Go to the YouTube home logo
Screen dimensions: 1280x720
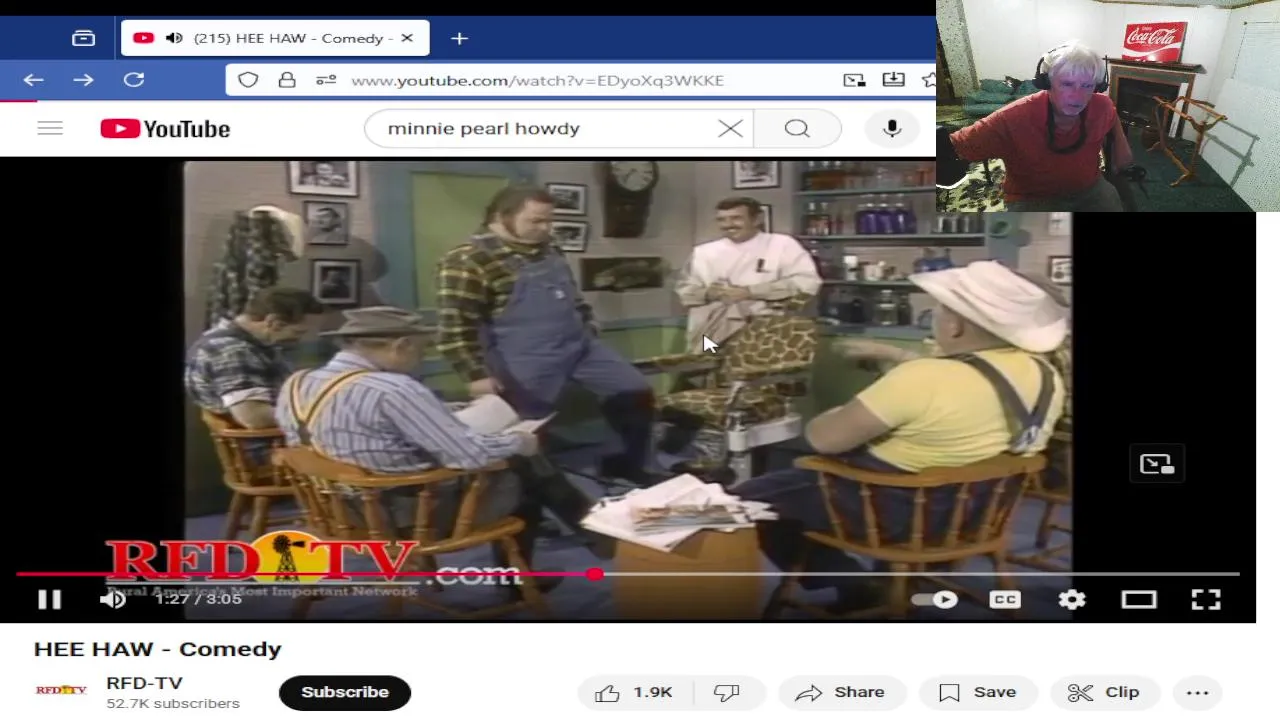click(x=165, y=129)
